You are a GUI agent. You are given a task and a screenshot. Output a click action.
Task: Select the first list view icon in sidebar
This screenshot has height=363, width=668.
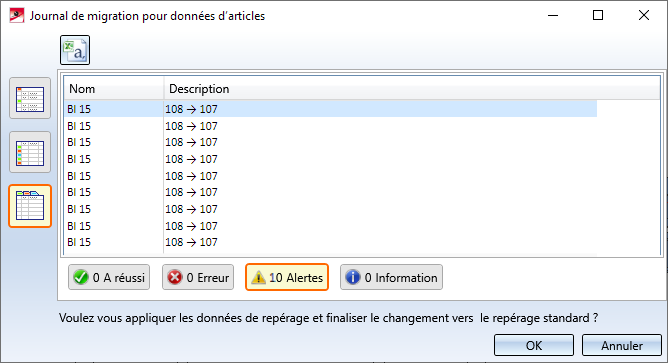pos(30,98)
